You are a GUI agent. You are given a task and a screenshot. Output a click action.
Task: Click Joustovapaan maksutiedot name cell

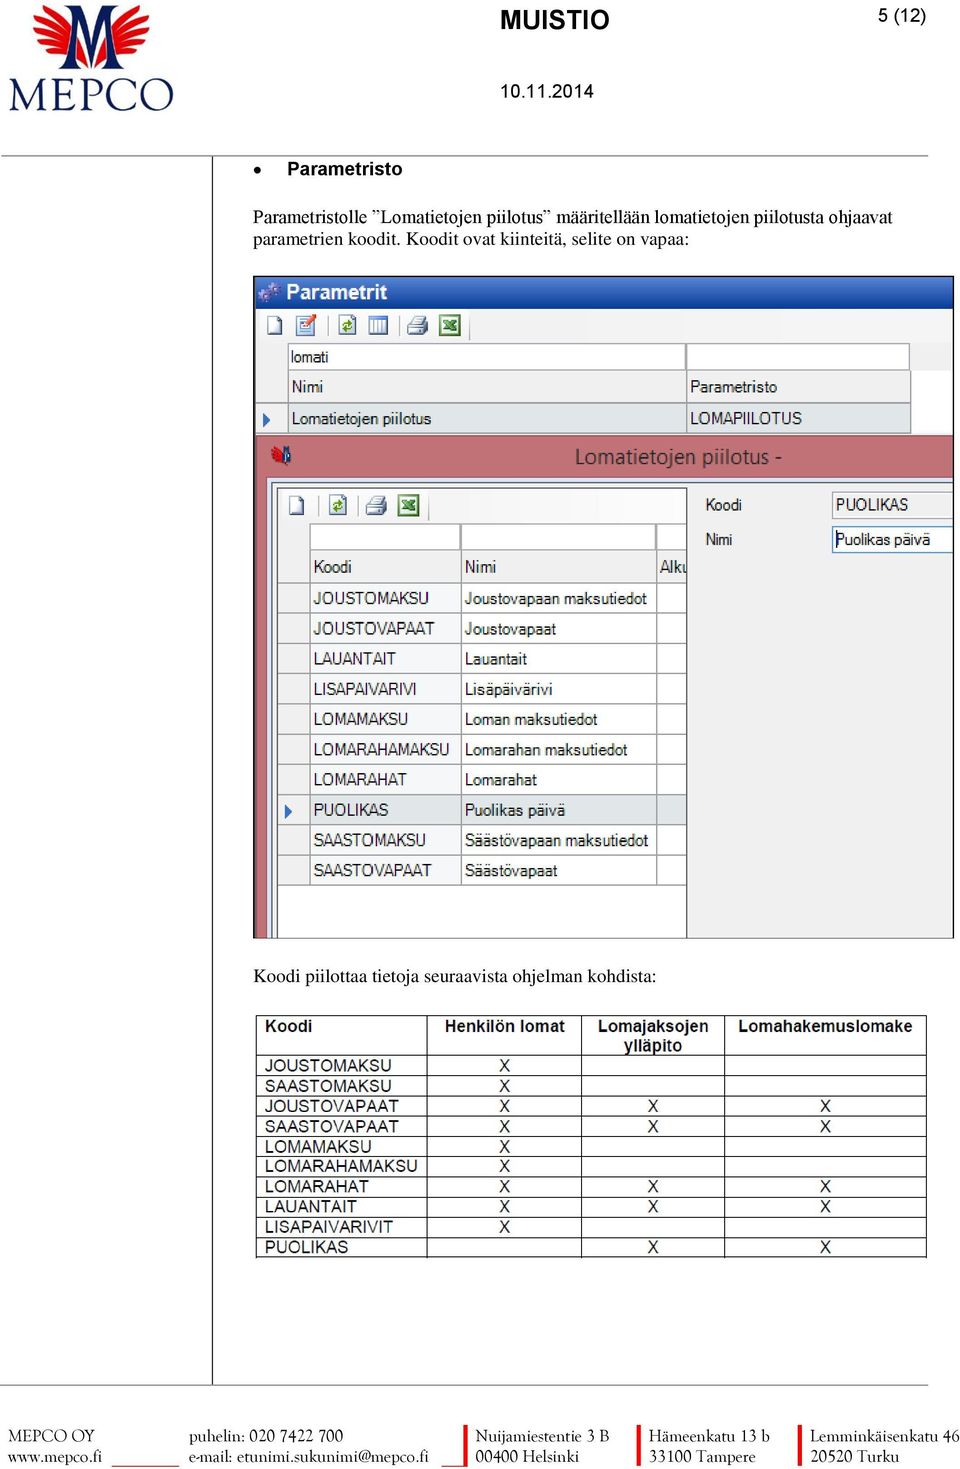point(558,598)
